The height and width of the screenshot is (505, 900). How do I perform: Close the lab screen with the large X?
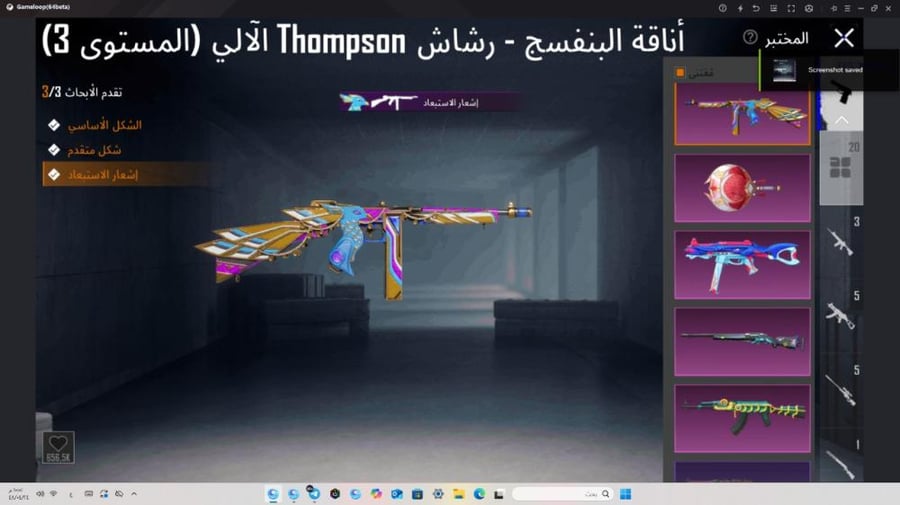843,38
